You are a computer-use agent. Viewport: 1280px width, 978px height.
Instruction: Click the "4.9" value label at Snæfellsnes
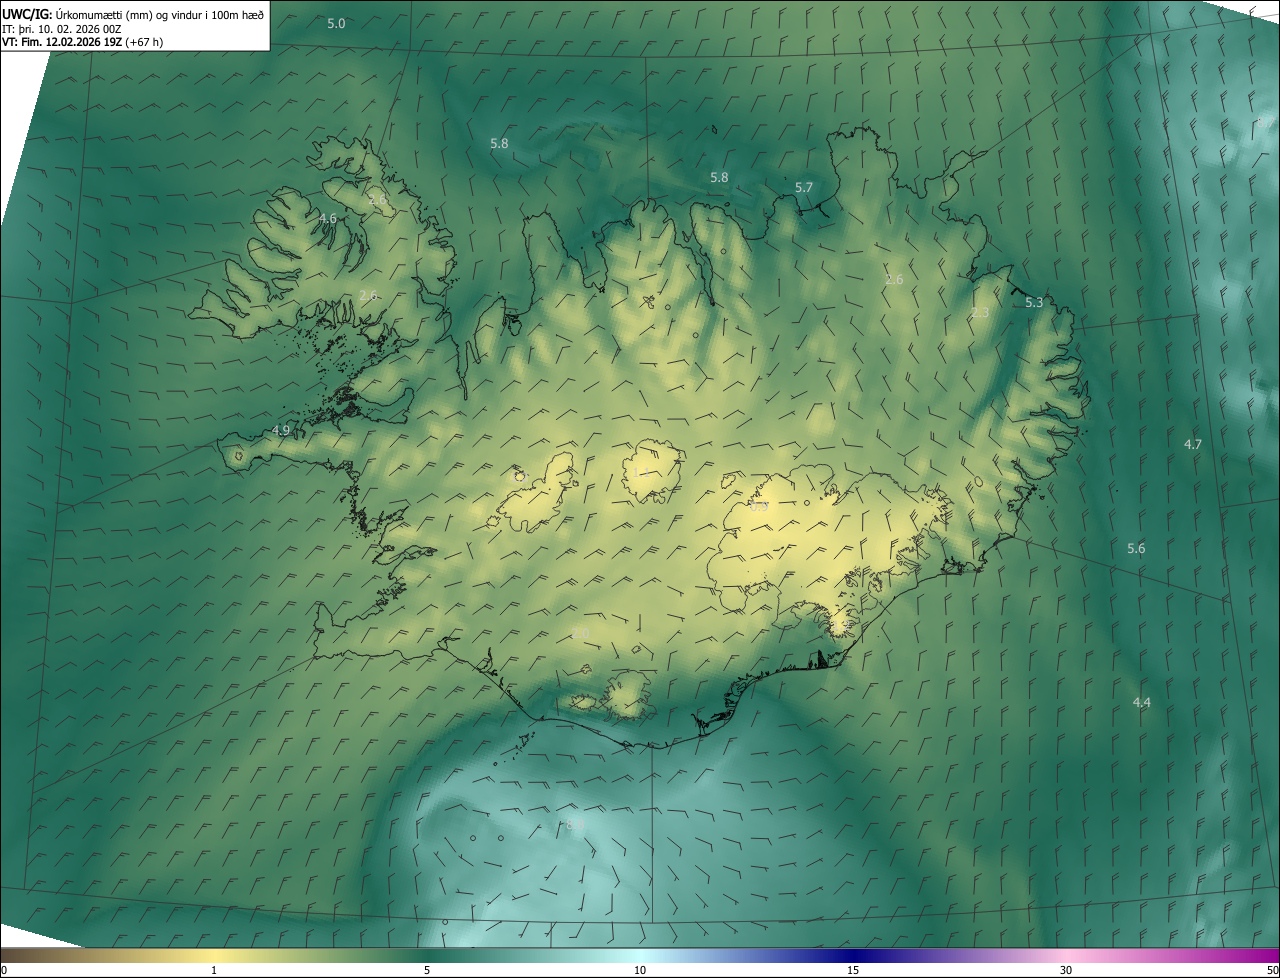[281, 430]
